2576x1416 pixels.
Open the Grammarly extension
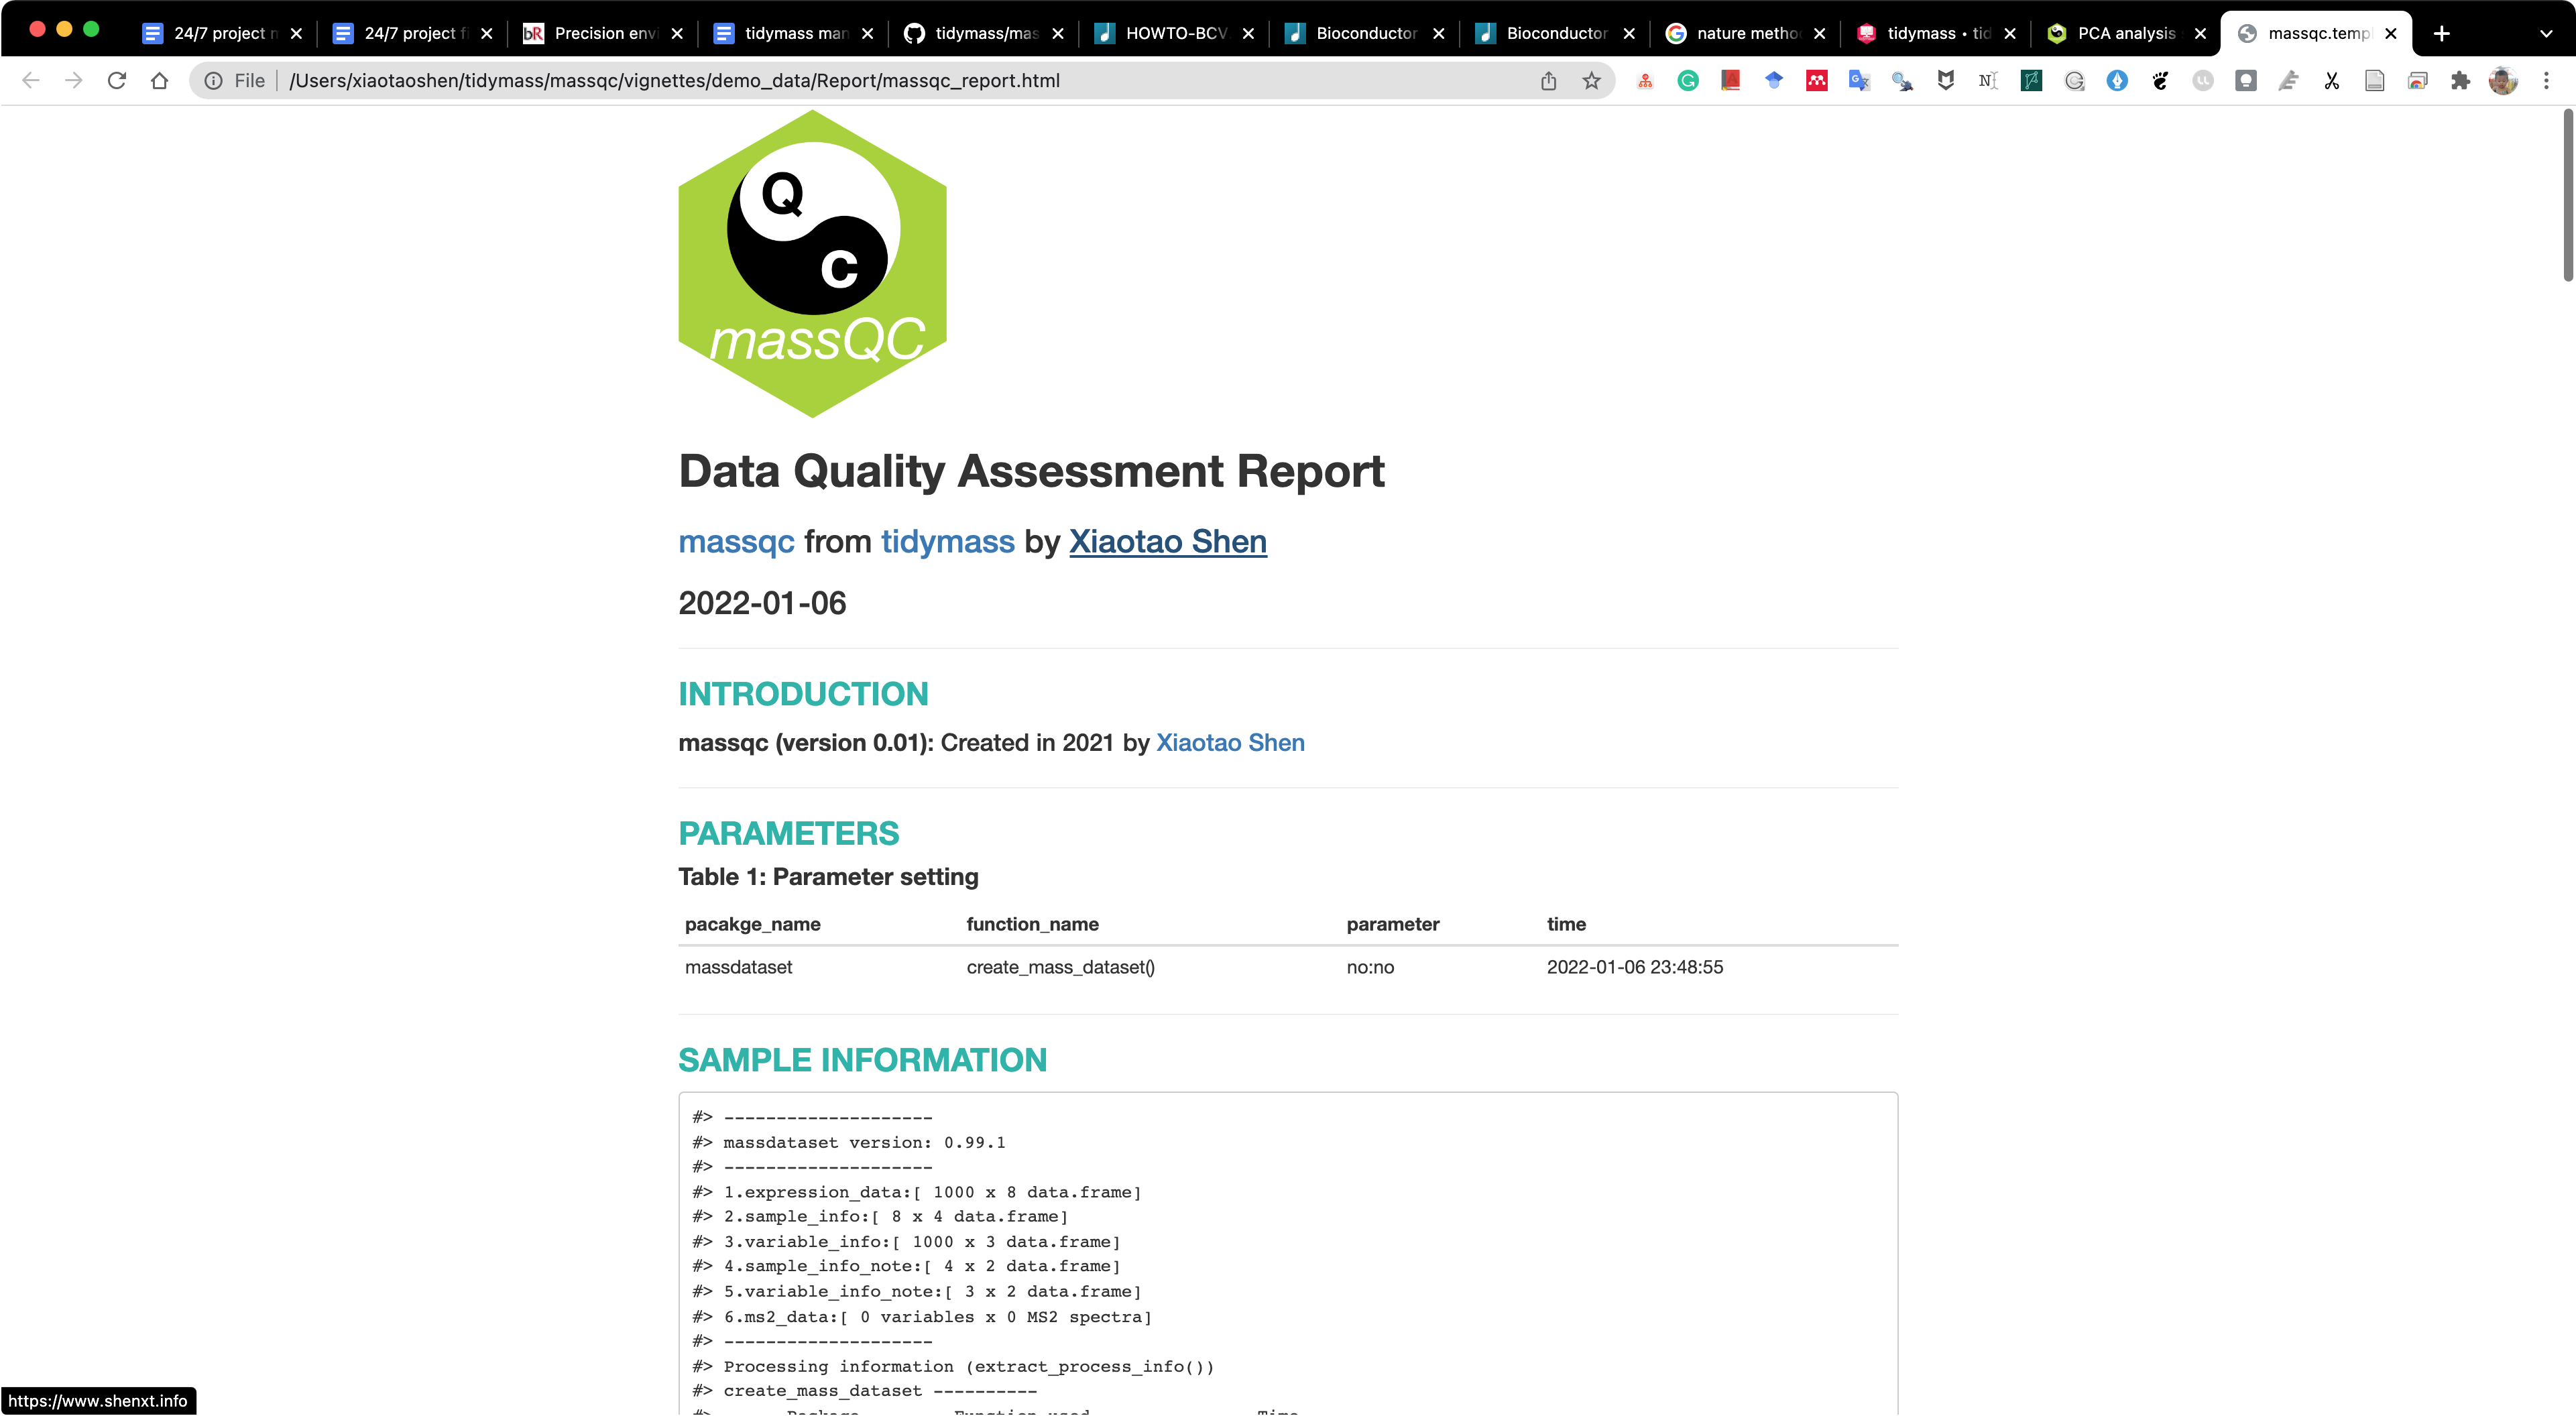(1688, 81)
